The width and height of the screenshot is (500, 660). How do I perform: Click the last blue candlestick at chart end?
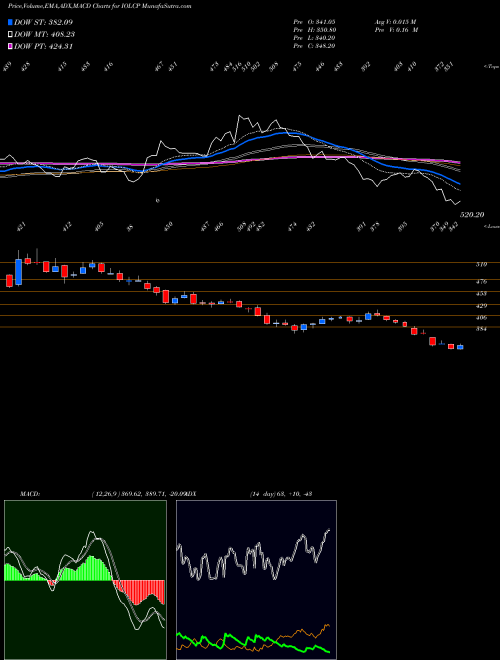pyautogui.click(x=460, y=347)
